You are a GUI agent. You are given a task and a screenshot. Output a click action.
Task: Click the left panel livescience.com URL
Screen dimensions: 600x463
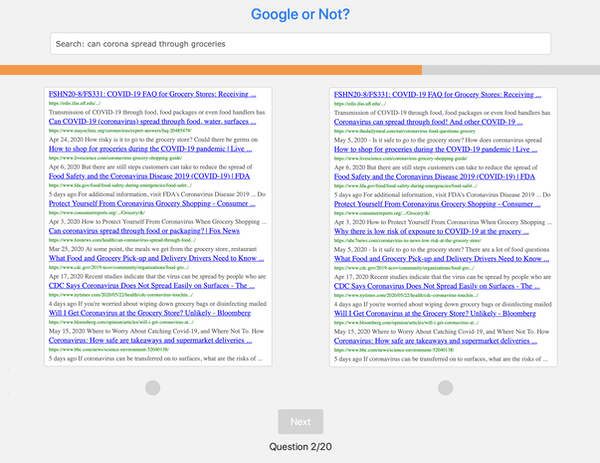click(115, 158)
